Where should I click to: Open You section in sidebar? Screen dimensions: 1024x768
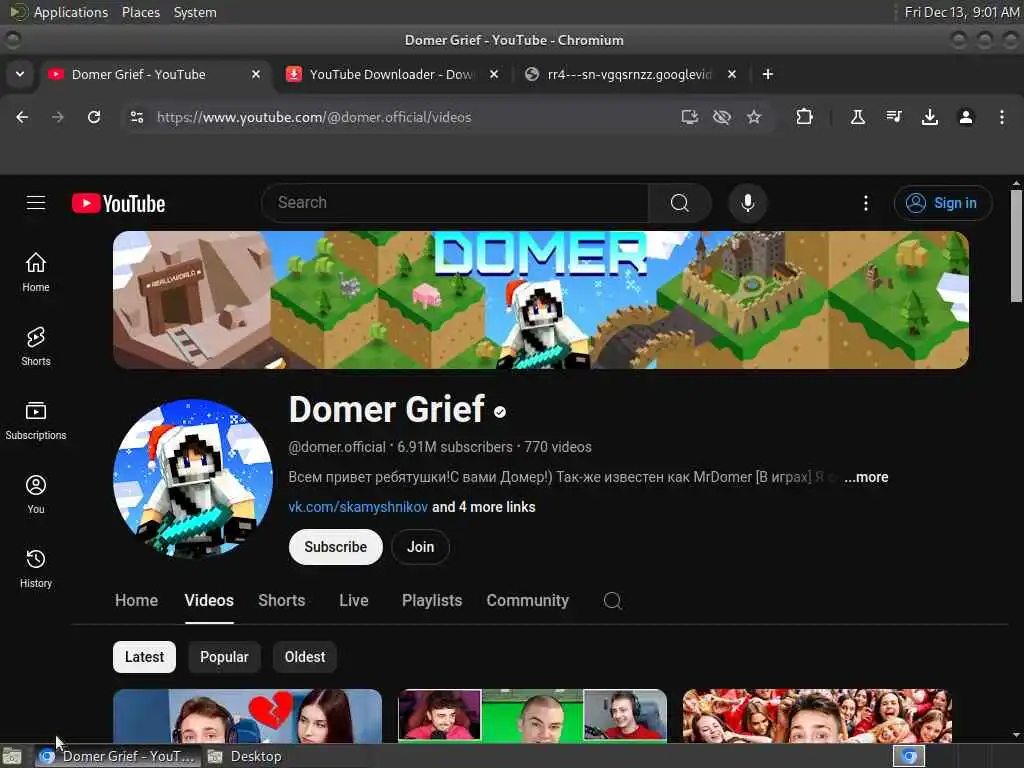(x=36, y=494)
